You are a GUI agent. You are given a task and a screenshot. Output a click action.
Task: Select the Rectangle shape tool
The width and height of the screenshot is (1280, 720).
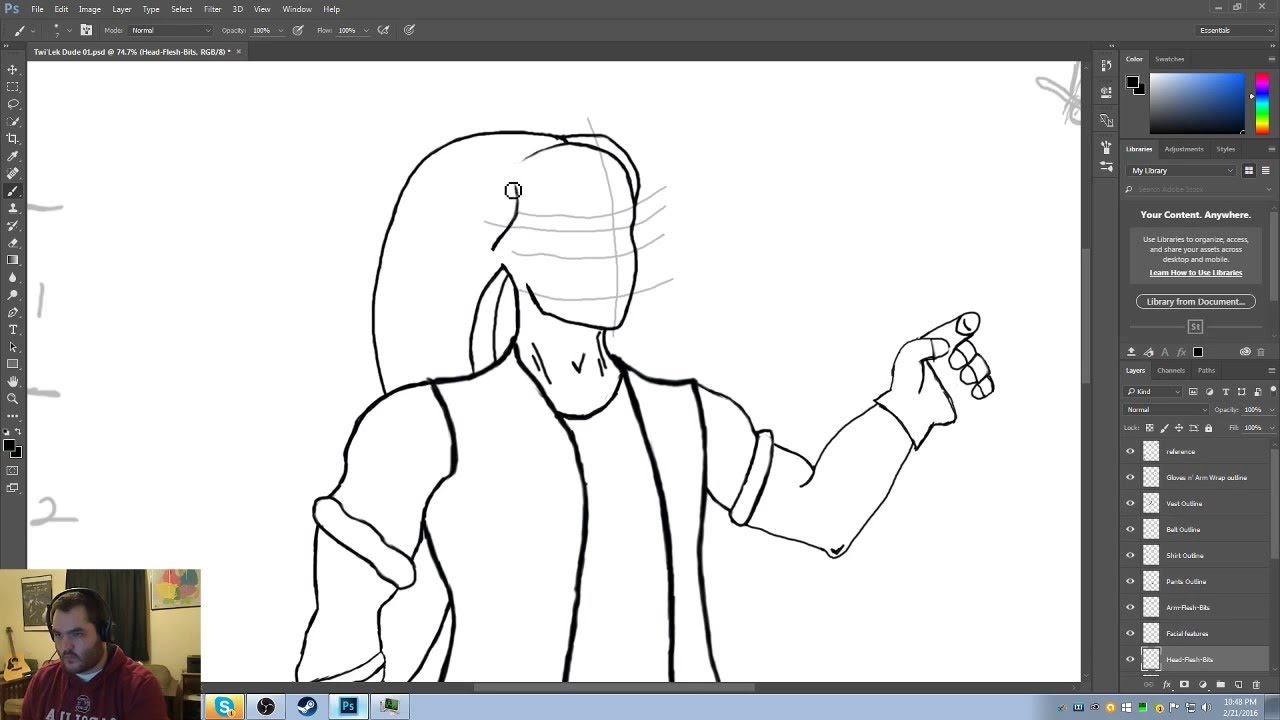click(x=13, y=364)
